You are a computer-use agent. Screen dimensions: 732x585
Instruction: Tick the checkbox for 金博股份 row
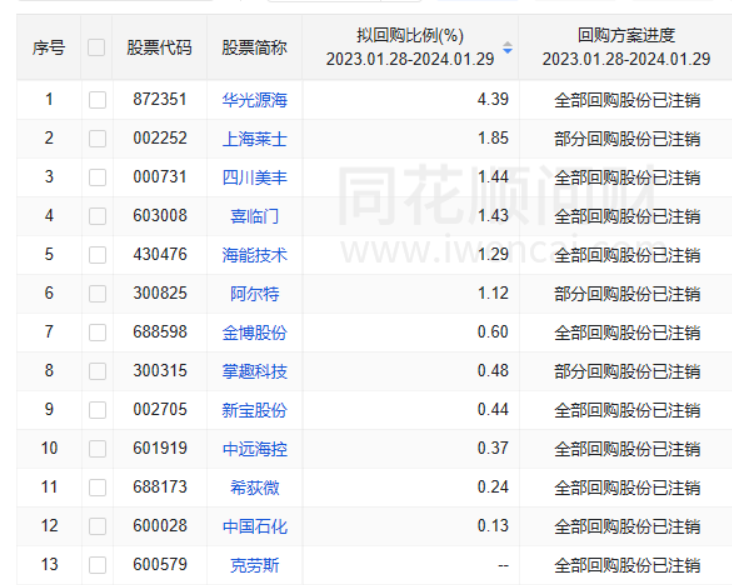pyautogui.click(x=97, y=332)
